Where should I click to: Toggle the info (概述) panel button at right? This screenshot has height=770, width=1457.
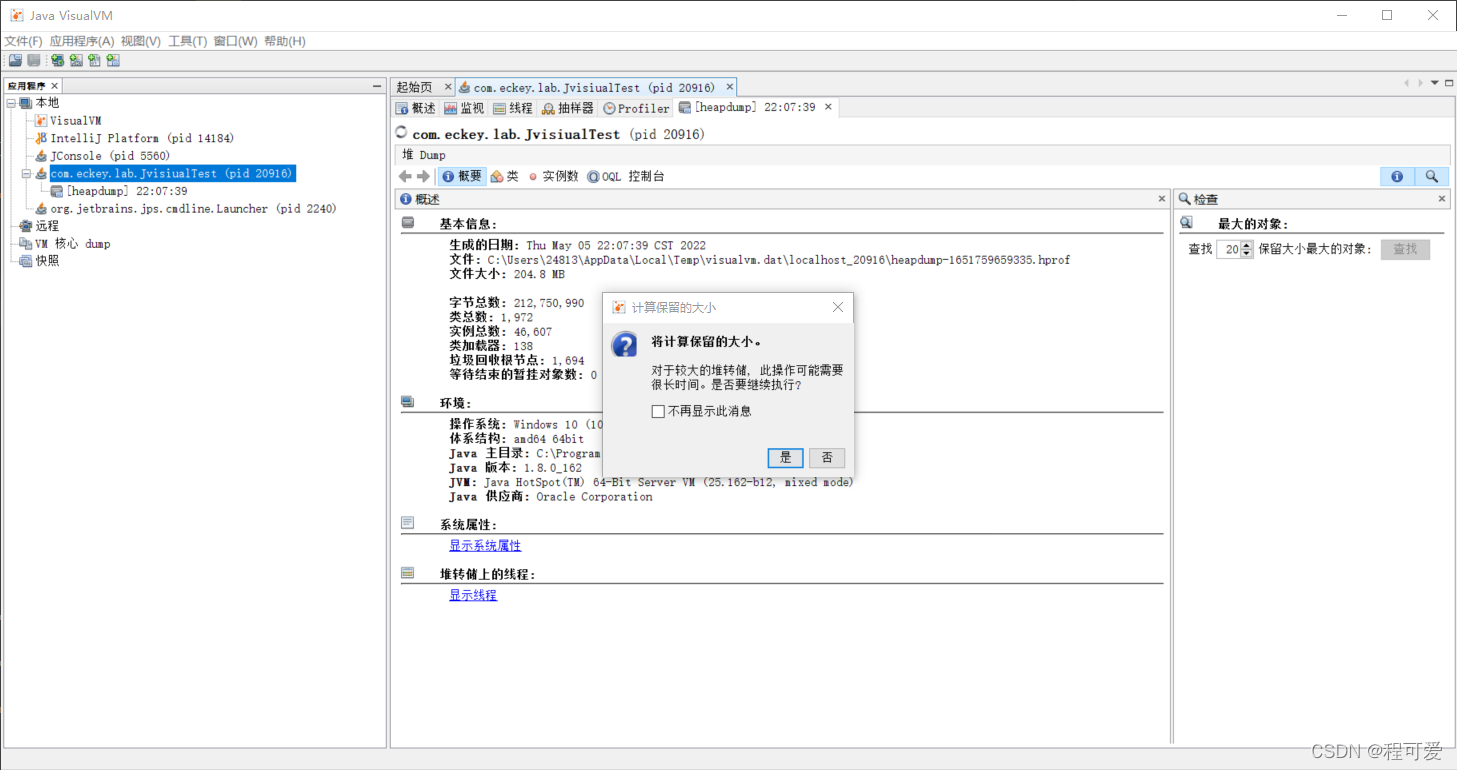(x=1397, y=176)
